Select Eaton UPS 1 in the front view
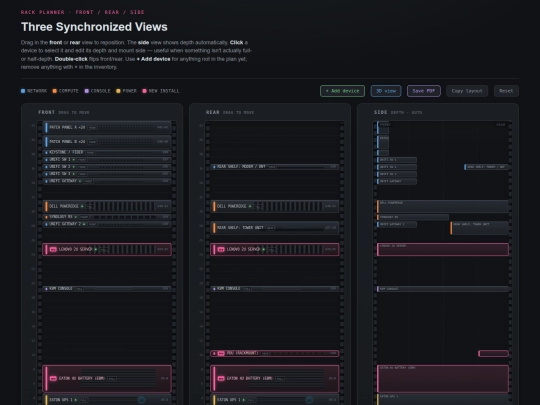Image resolution: width=540 pixels, height=405 pixels. point(107,400)
